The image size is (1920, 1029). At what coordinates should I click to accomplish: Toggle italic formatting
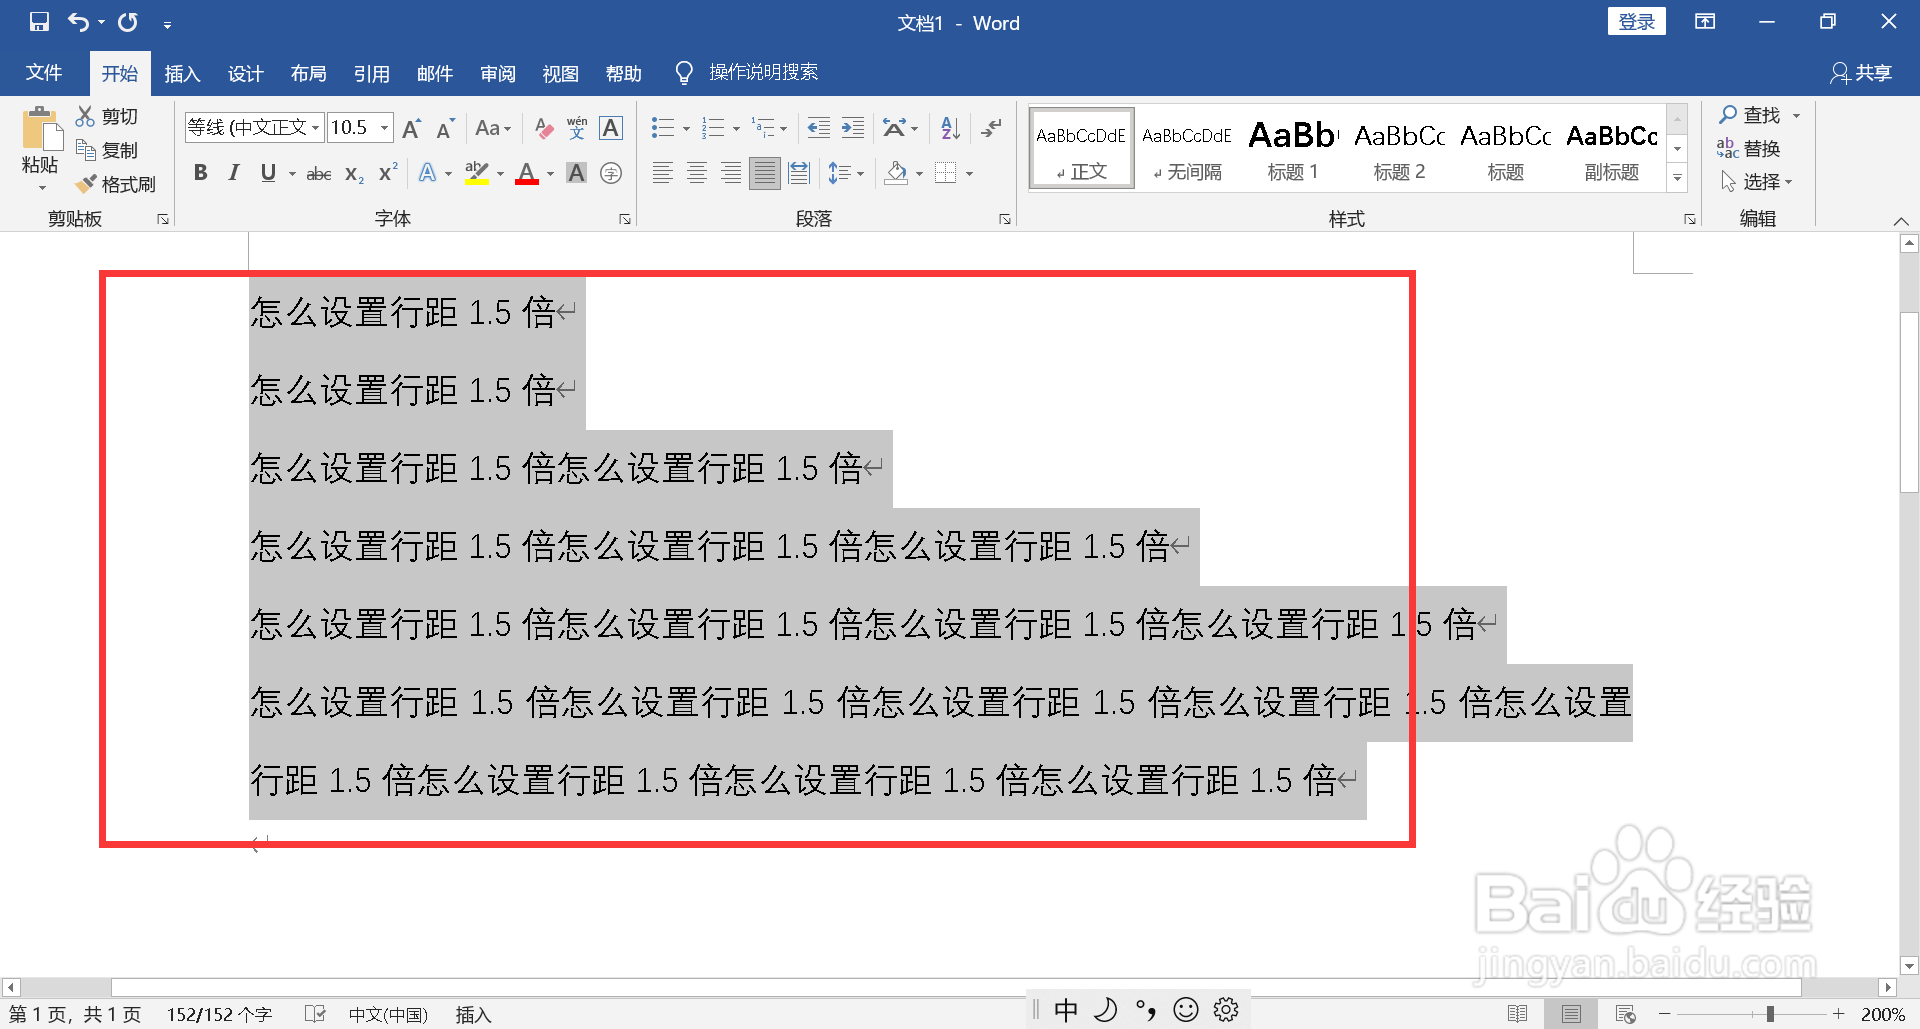tap(234, 174)
